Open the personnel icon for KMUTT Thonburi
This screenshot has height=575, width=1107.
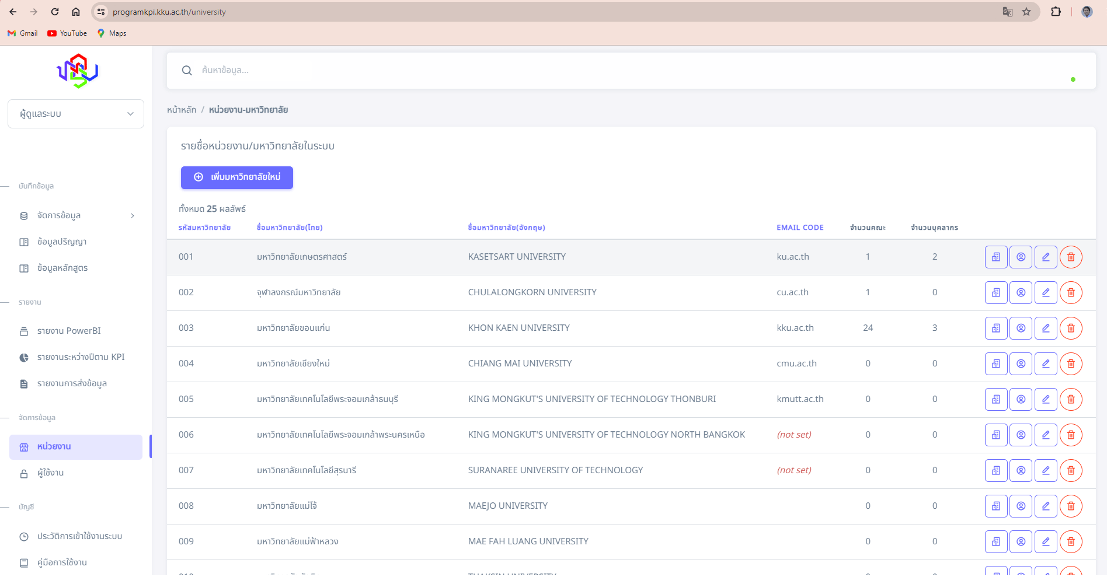click(x=1020, y=399)
